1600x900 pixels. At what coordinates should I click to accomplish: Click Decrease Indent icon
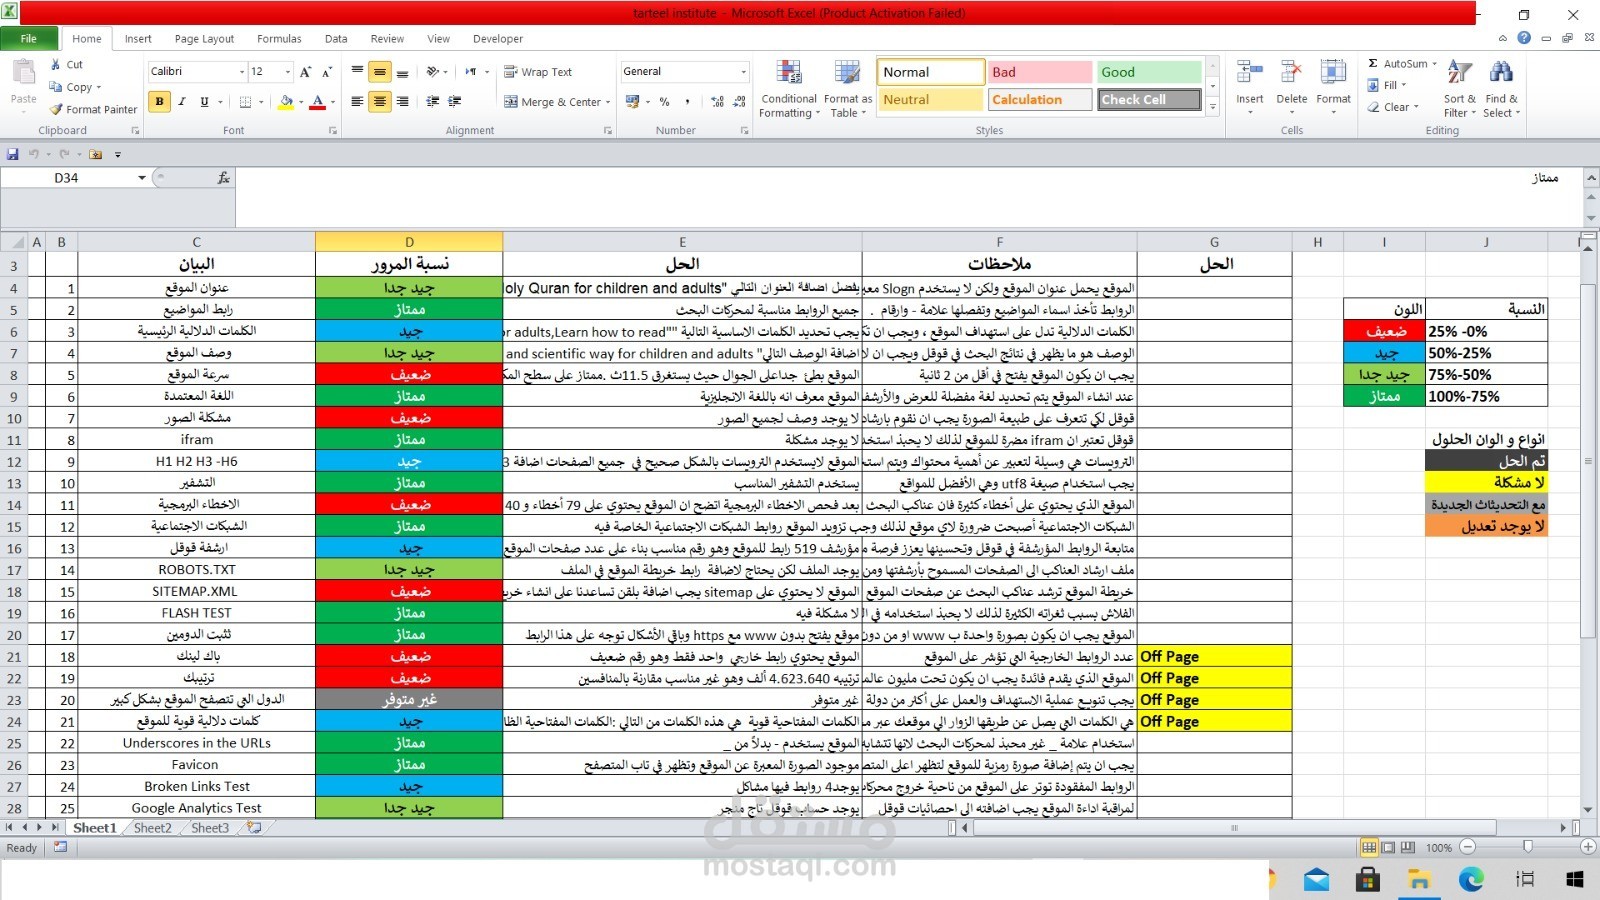pos(433,101)
